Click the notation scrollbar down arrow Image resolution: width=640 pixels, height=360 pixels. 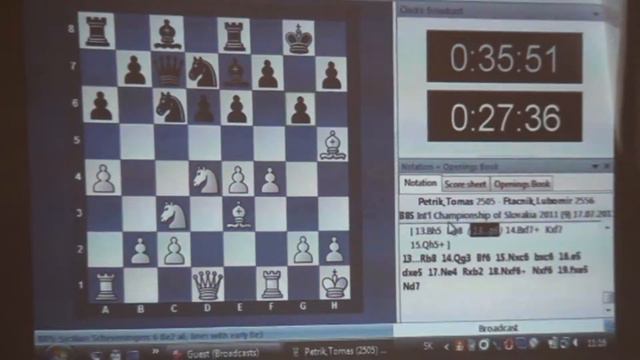(608, 310)
